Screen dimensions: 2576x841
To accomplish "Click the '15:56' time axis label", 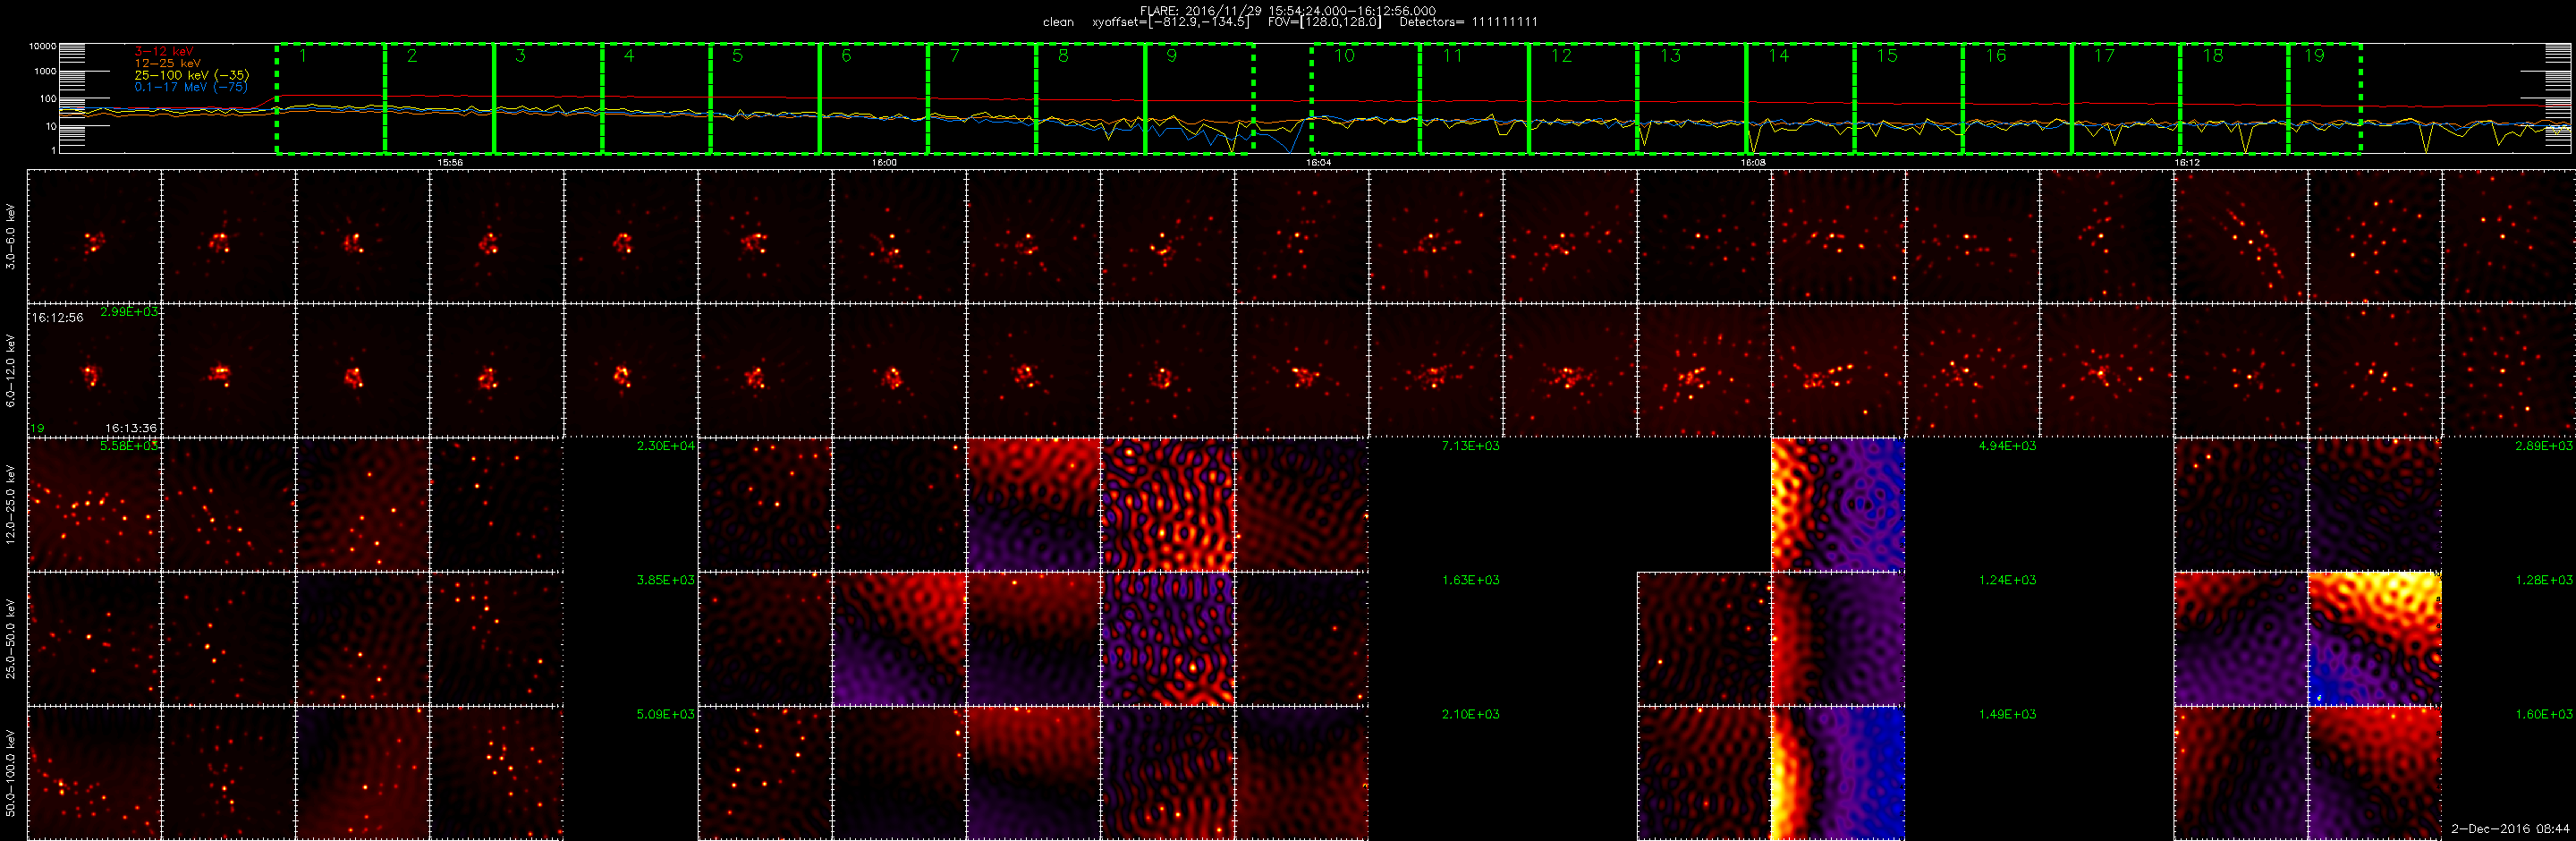I will (450, 162).
